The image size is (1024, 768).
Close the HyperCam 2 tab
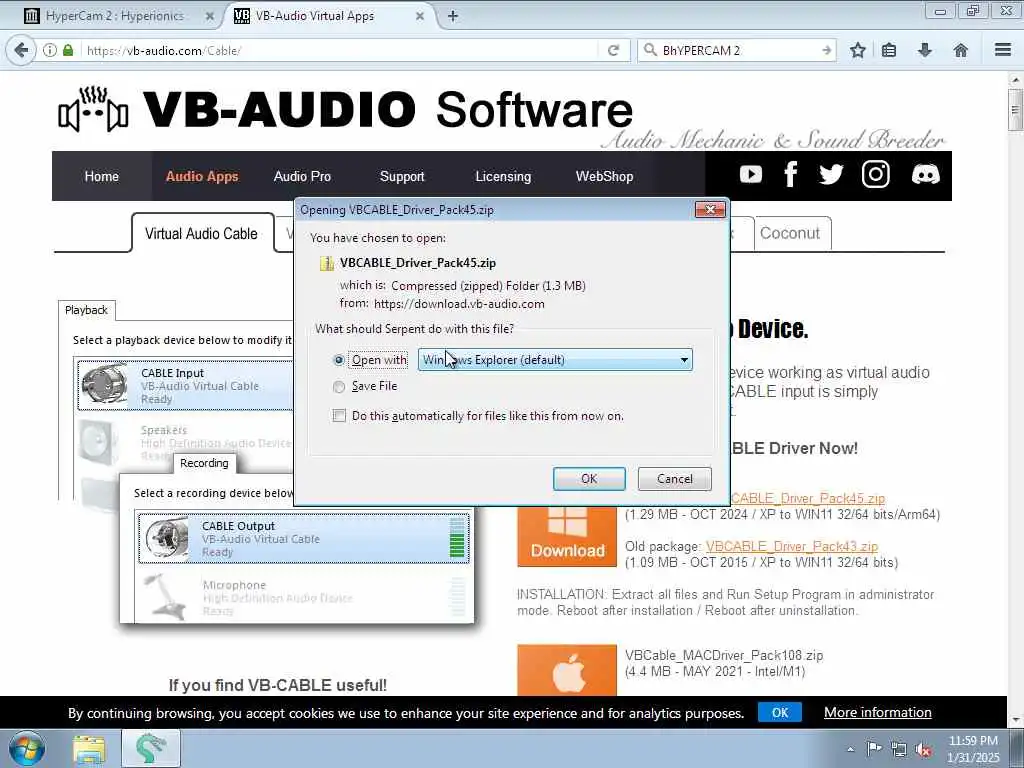[210, 16]
